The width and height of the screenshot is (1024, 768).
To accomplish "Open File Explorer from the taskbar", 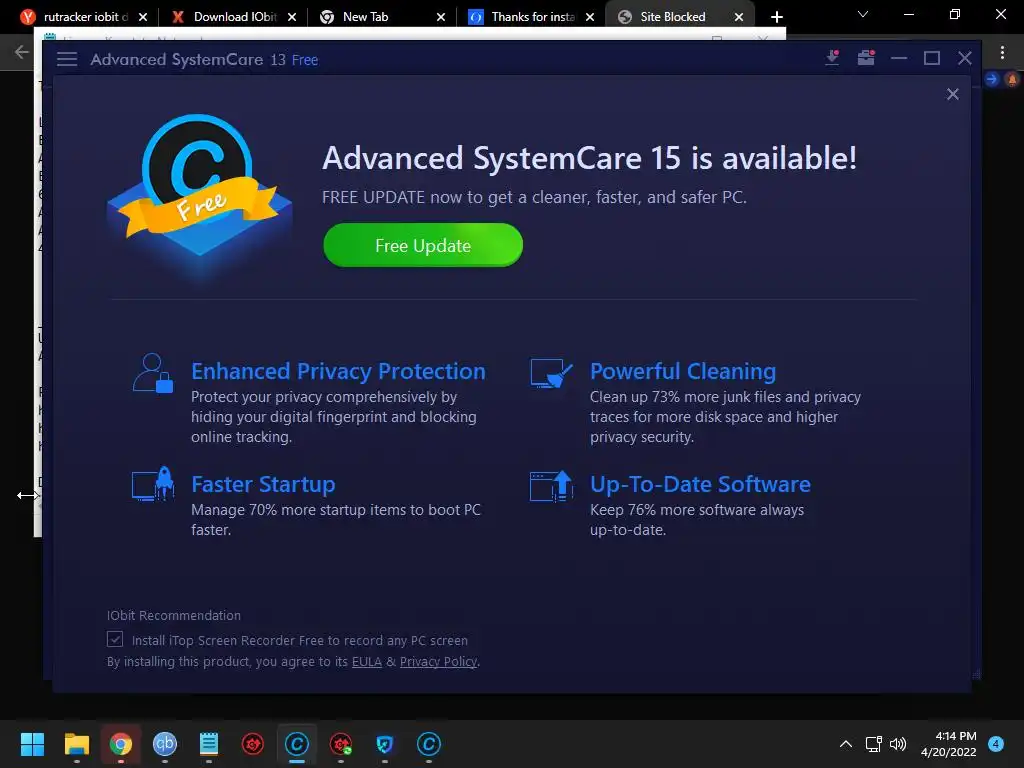I will point(76,744).
